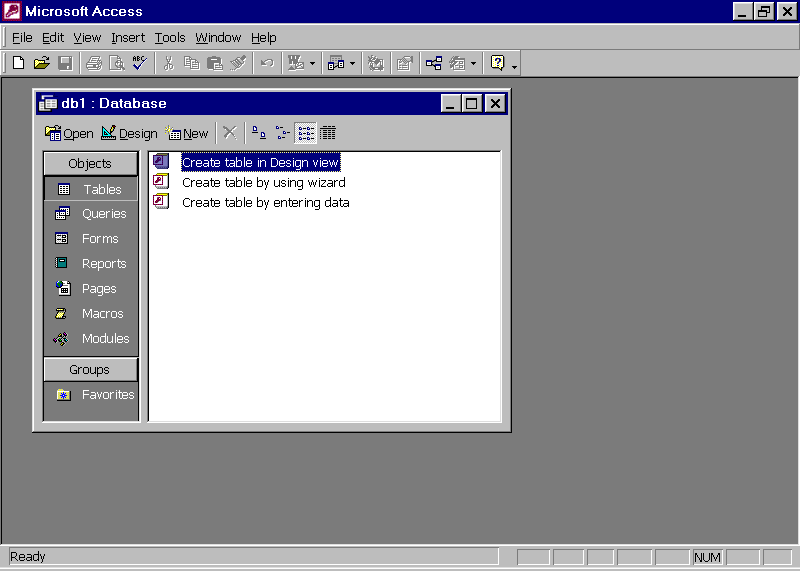This screenshot has height=571, width=800.
Task: Select Macros in the Objects bar
Action: 91,314
